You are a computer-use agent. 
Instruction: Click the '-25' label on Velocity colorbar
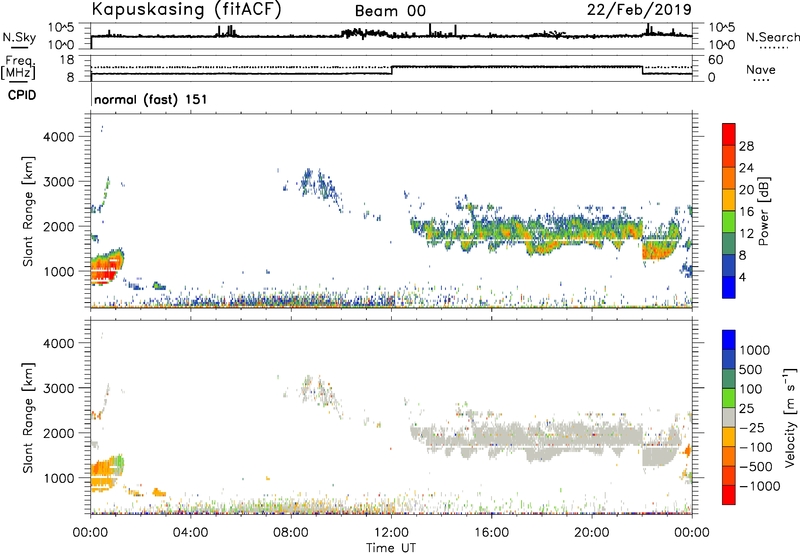[753, 427]
